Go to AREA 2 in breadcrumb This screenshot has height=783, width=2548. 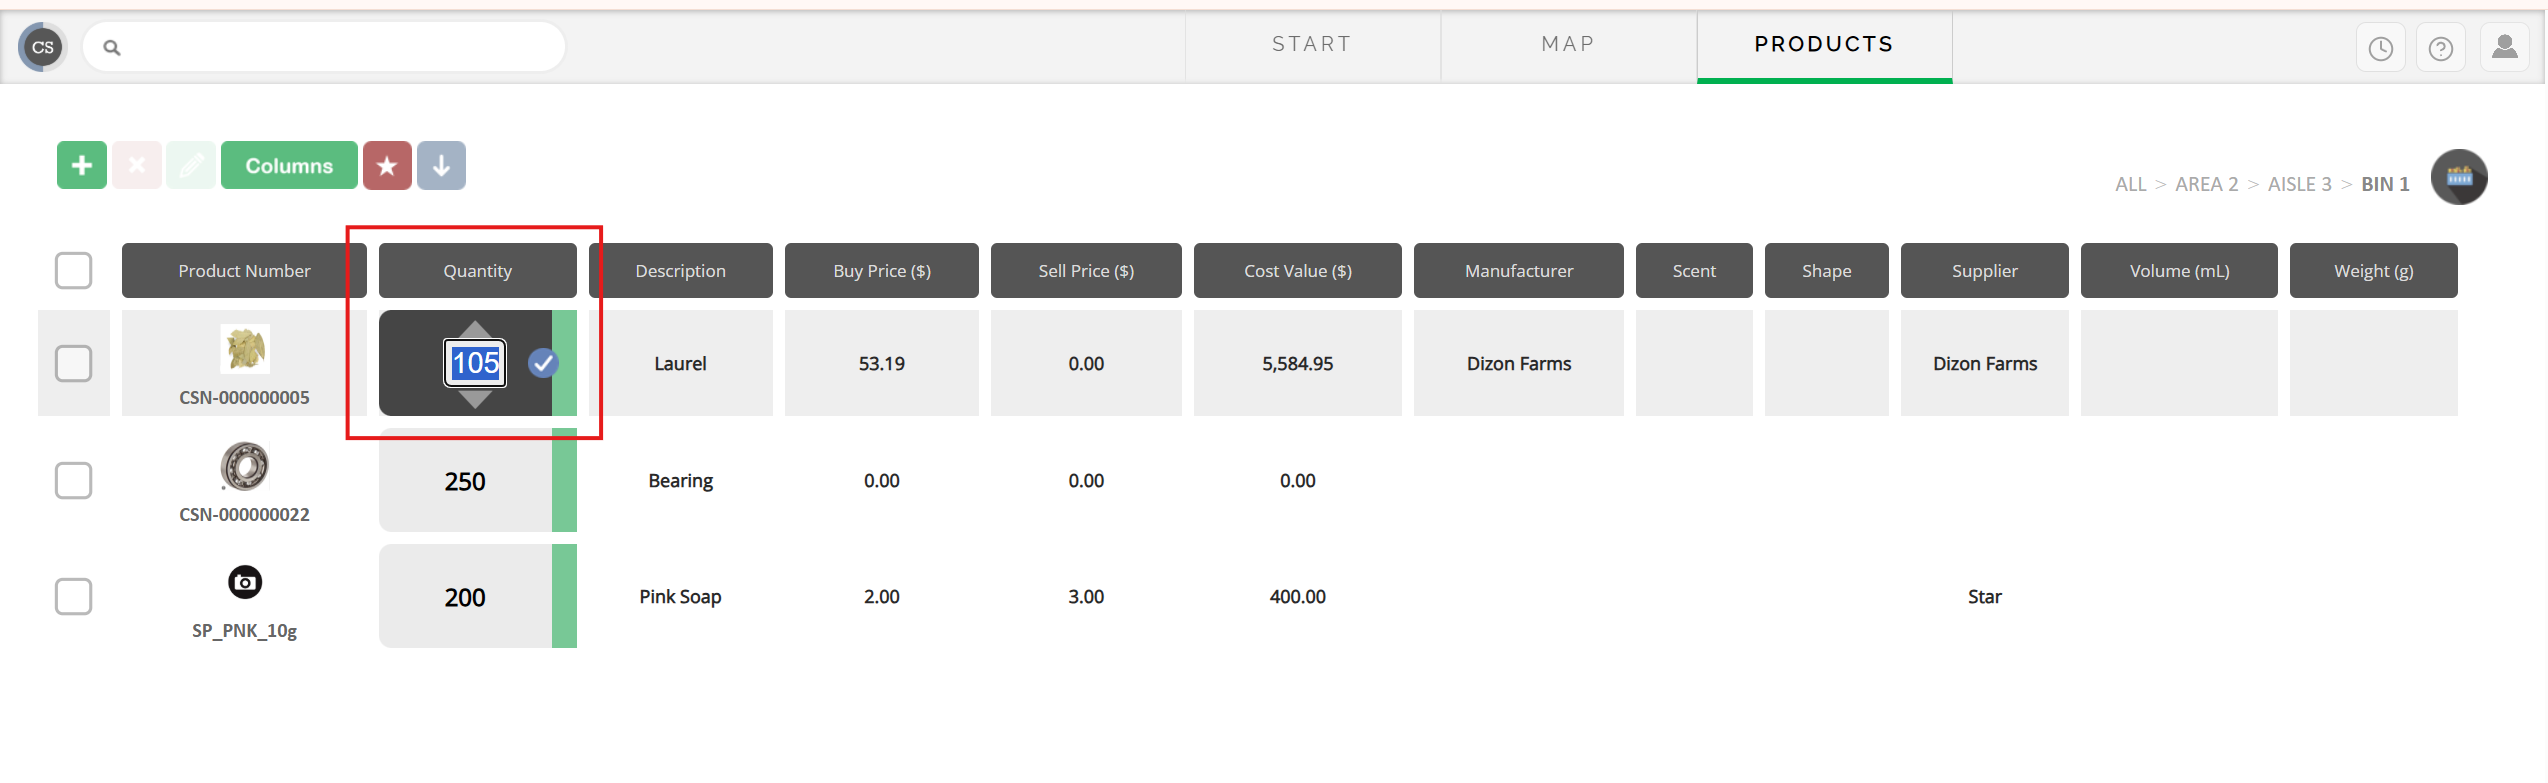pos(2206,184)
